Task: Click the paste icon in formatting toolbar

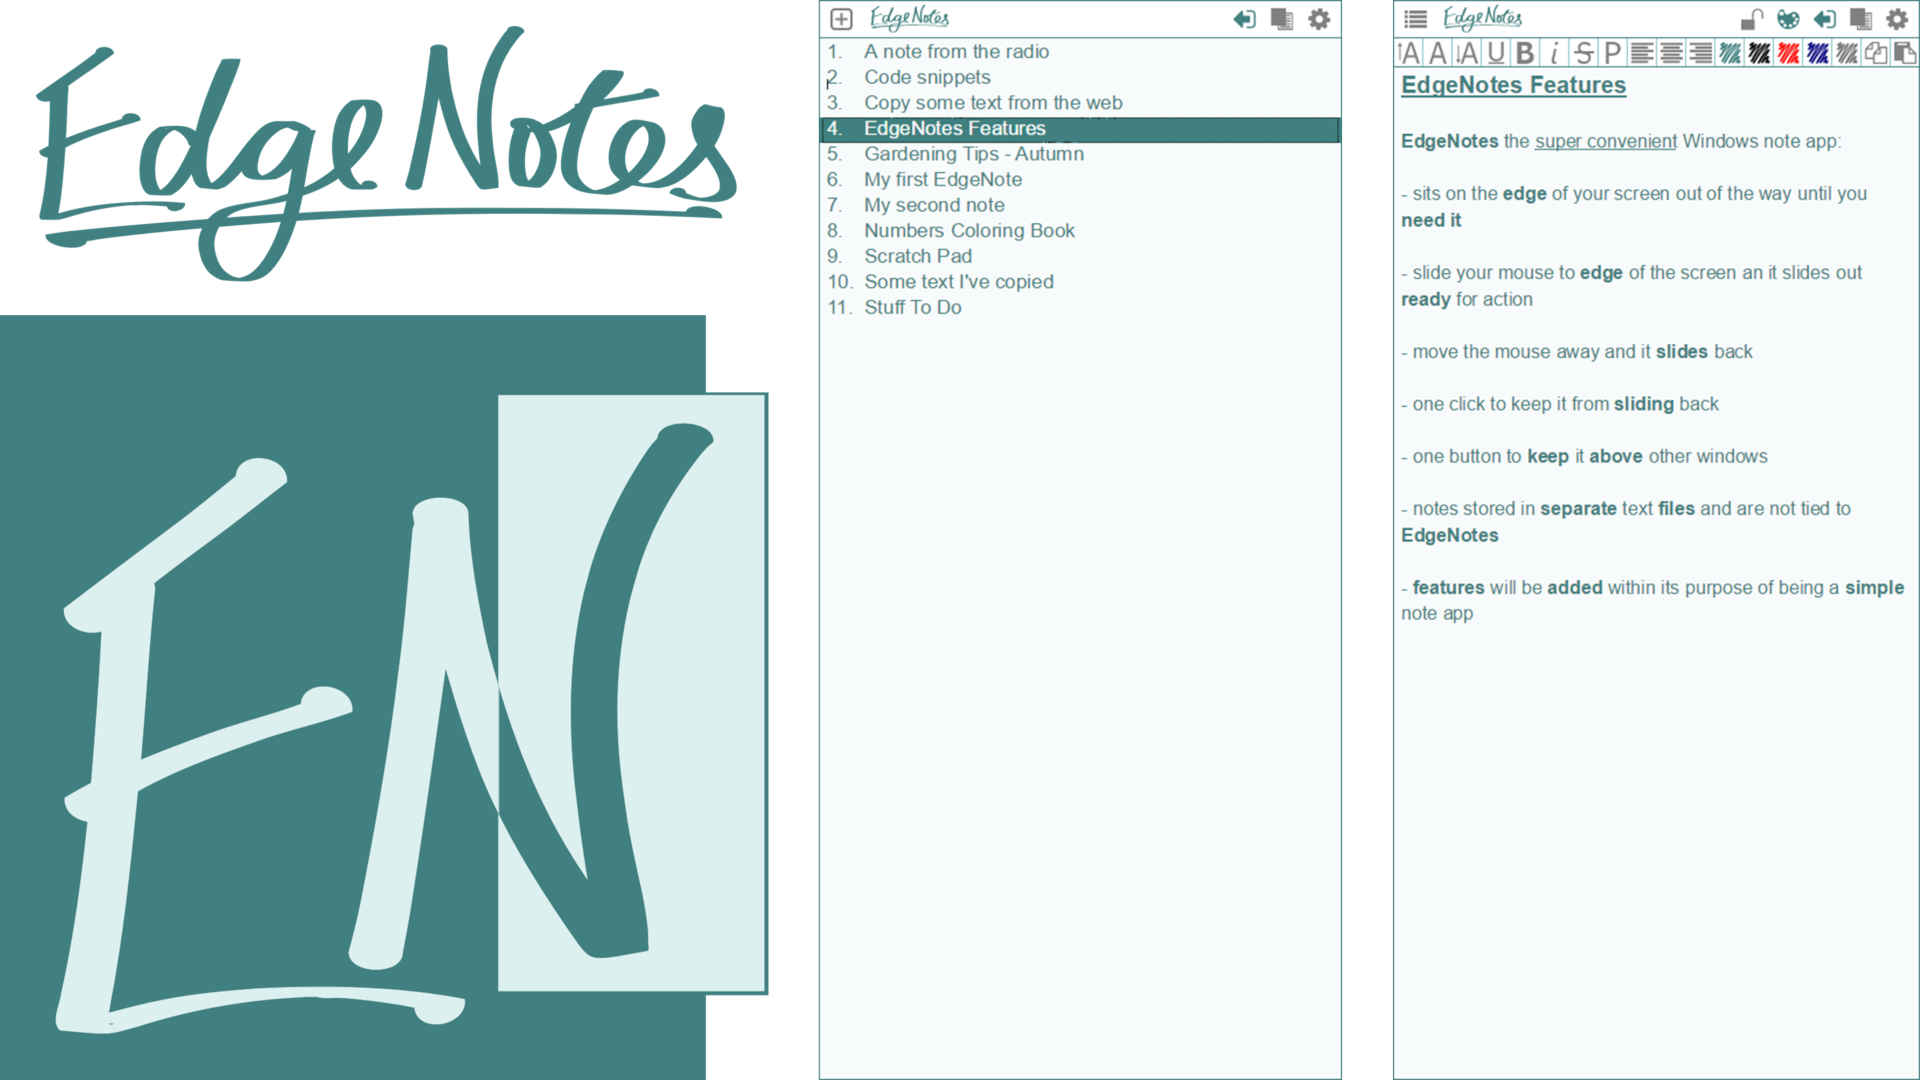Action: [1905, 53]
